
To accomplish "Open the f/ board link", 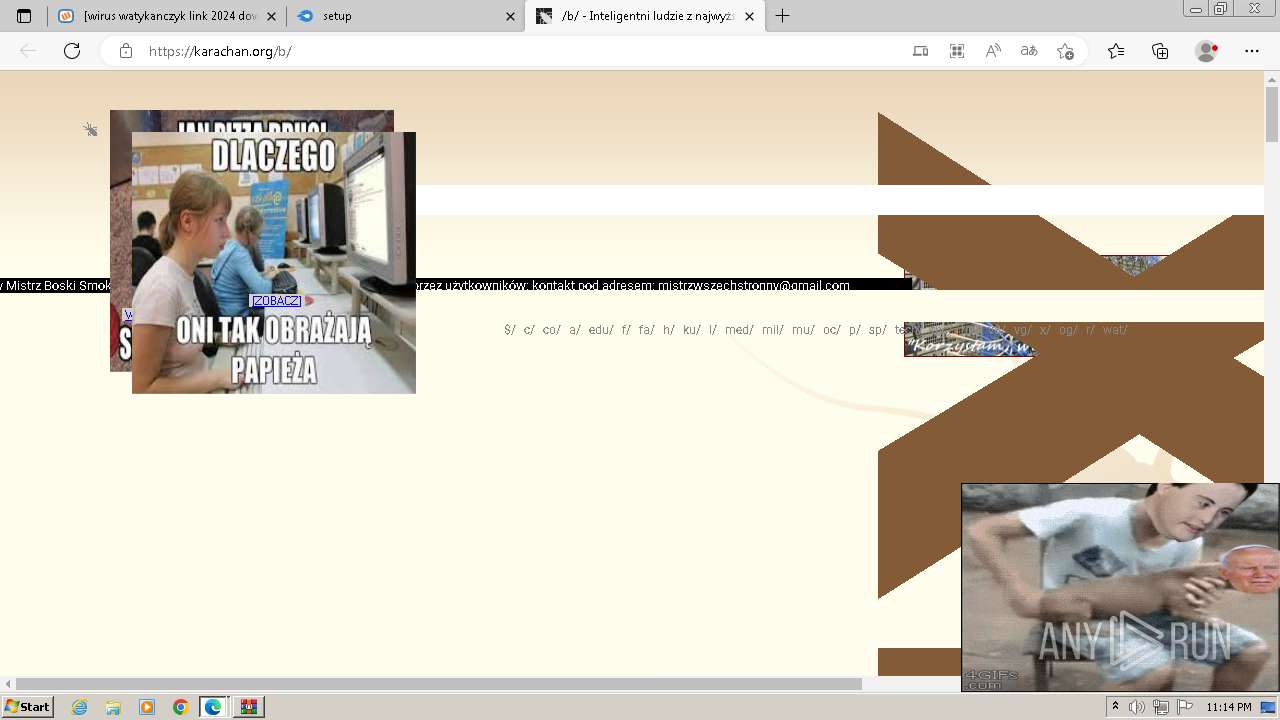I will click(626, 330).
